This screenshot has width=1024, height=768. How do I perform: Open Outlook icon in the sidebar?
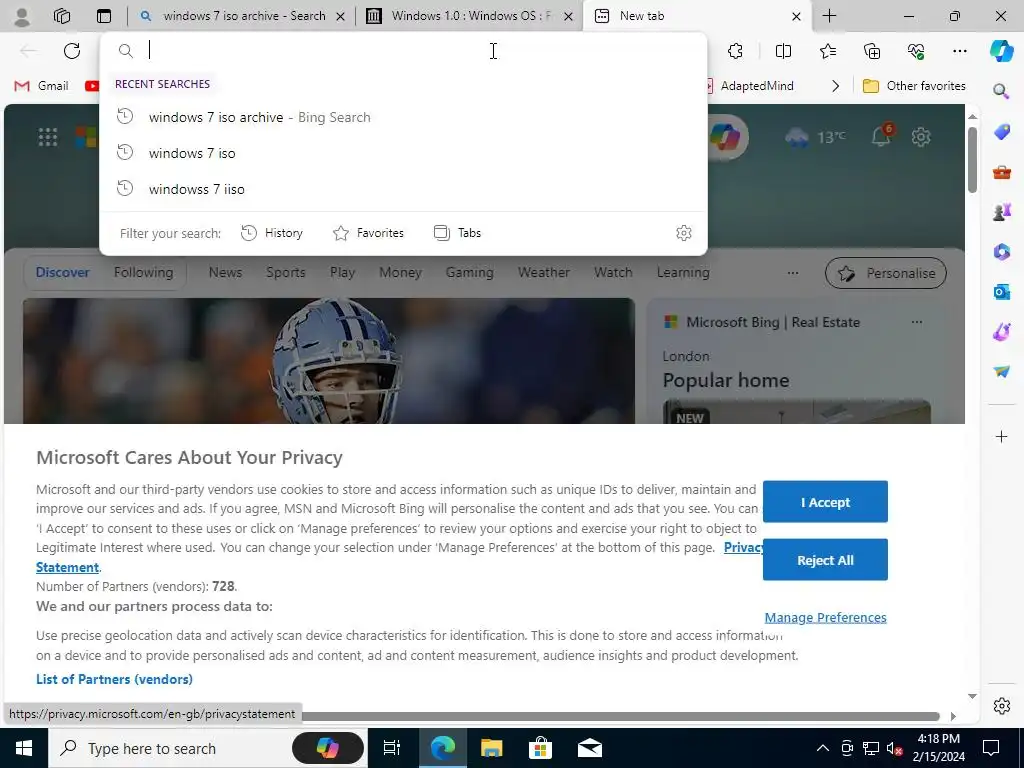1001,292
